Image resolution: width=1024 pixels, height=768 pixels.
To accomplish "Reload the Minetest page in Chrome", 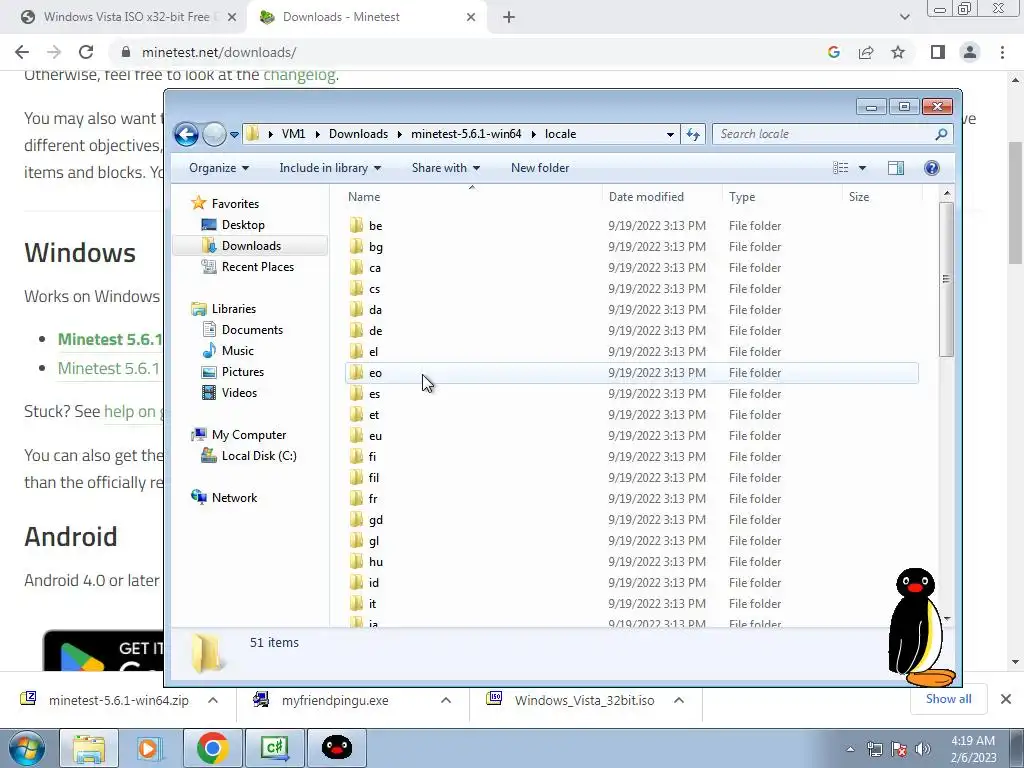I will coord(86,52).
